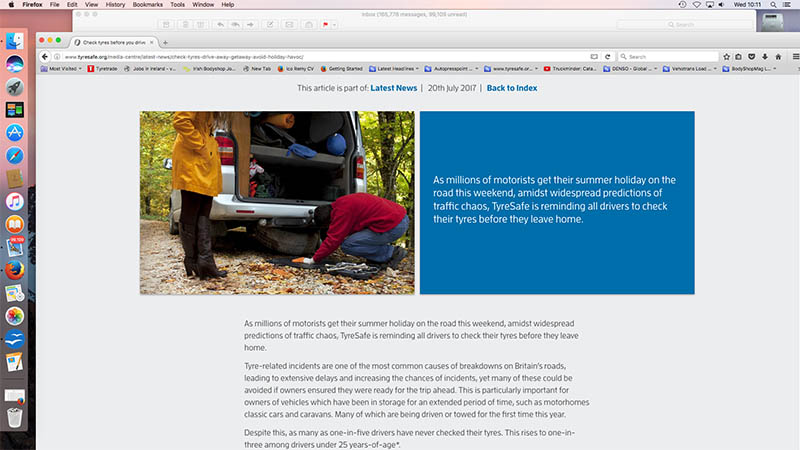Expand the Most Visited bookmarks dropdown
The image size is (800, 450).
[x=62, y=69]
